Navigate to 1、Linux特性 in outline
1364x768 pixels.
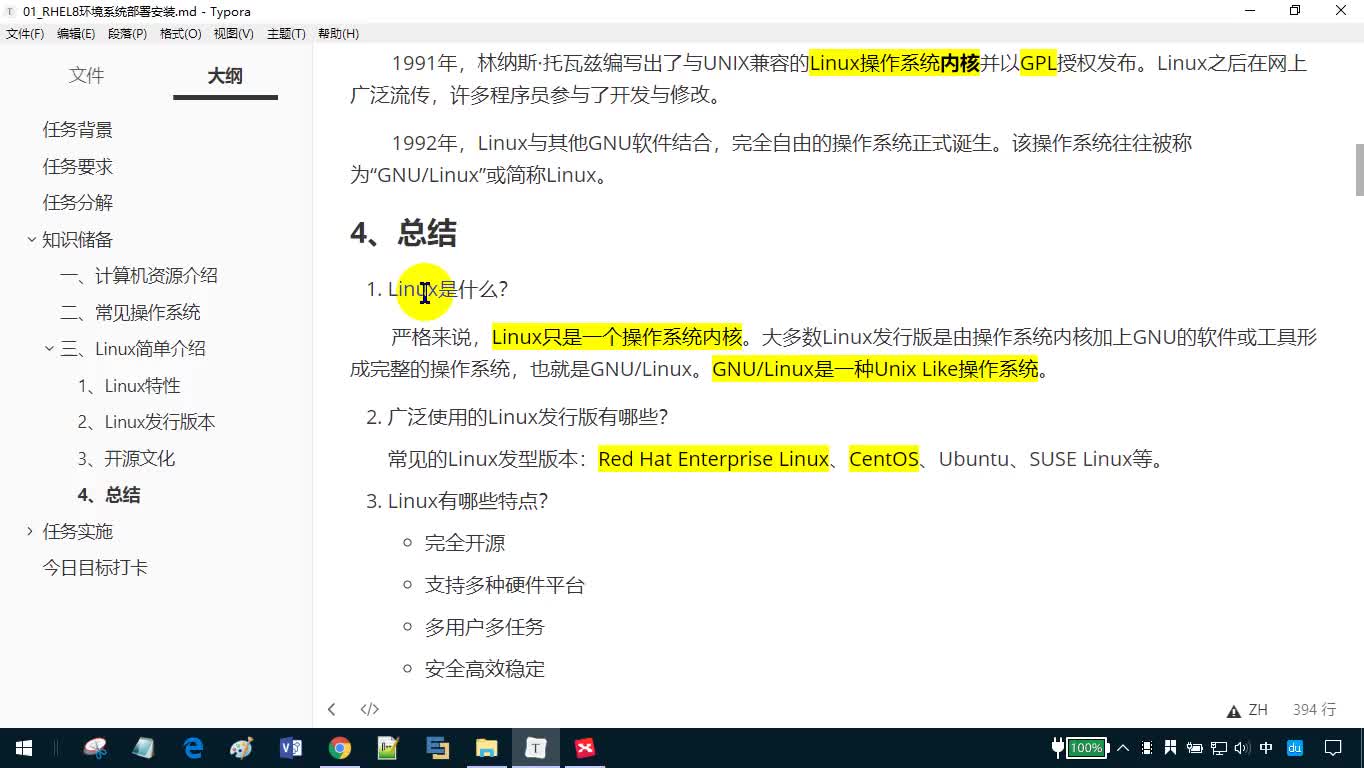point(129,385)
